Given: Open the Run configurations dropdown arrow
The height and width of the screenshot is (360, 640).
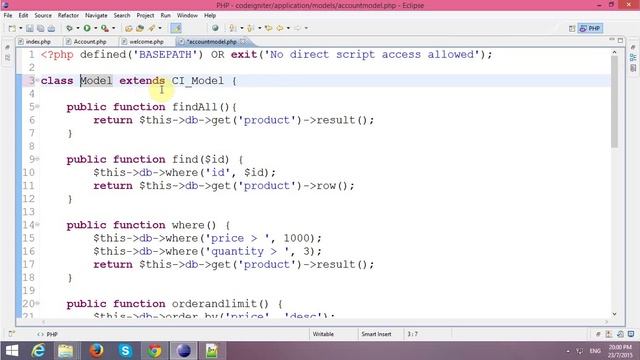Looking at the screenshot, I should coord(96,28).
